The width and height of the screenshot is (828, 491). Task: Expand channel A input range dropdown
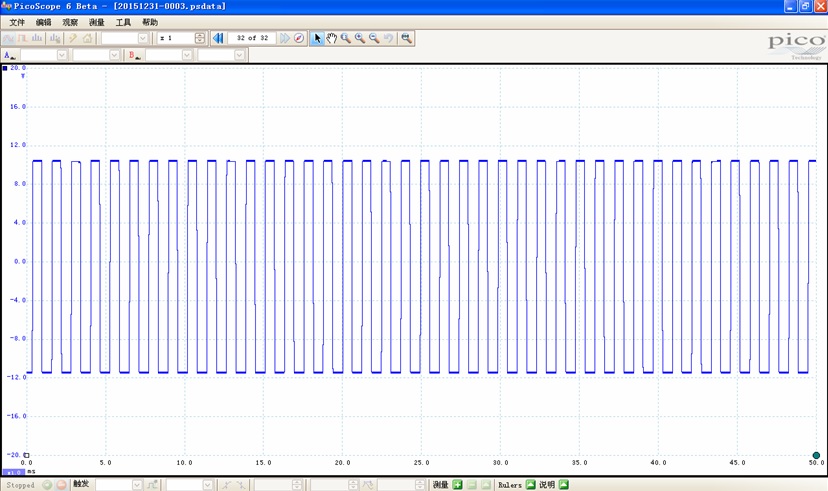pyautogui.click(x=62, y=55)
